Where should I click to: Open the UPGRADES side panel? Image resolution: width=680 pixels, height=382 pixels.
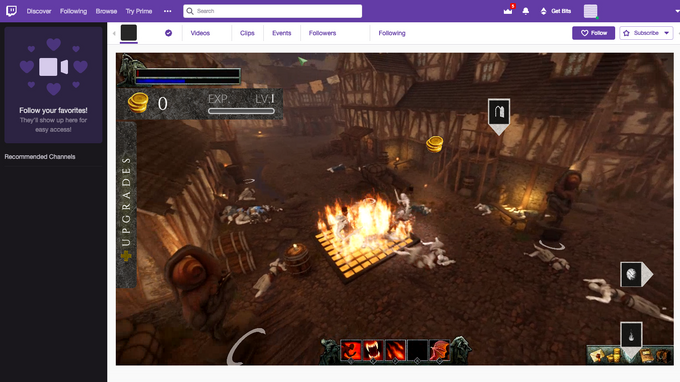[126, 205]
